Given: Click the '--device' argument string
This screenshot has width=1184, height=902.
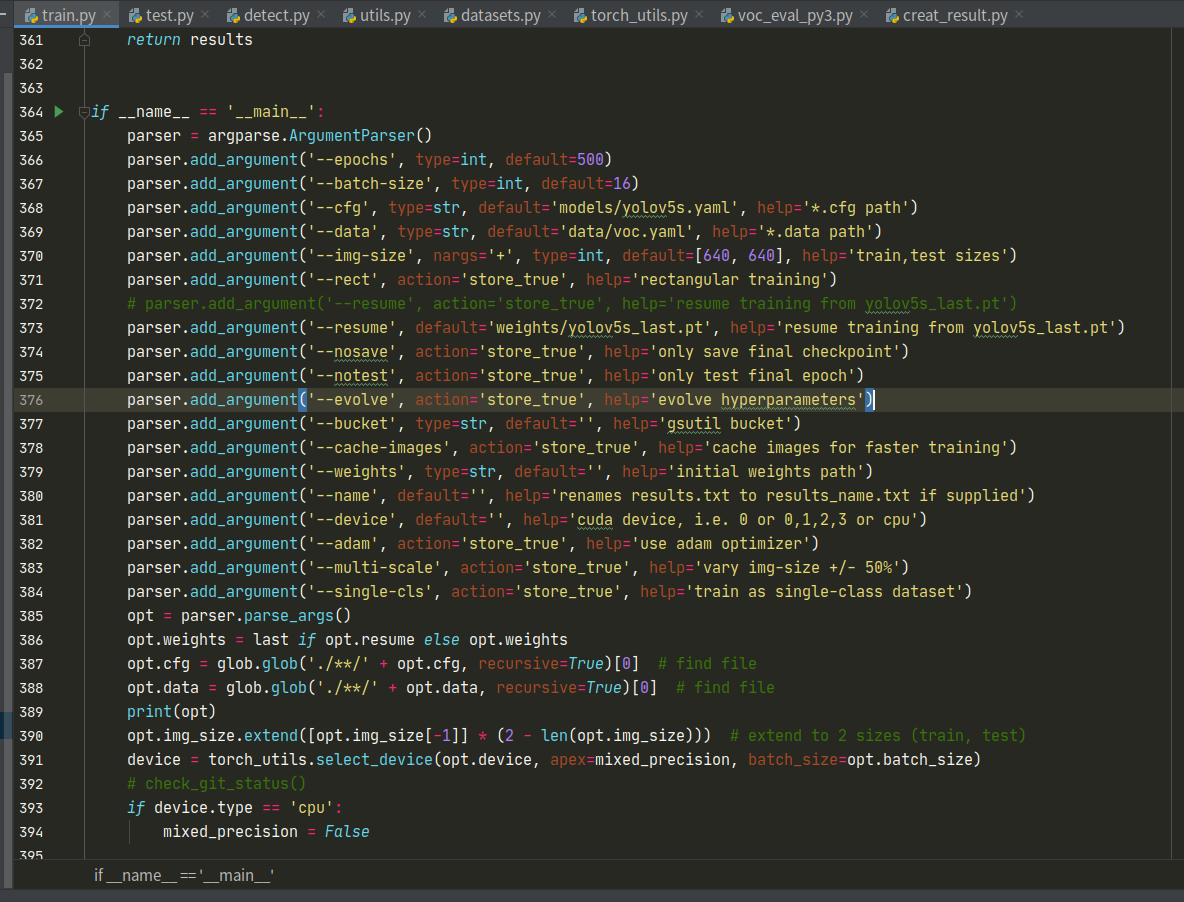Looking at the screenshot, I should coord(353,520).
